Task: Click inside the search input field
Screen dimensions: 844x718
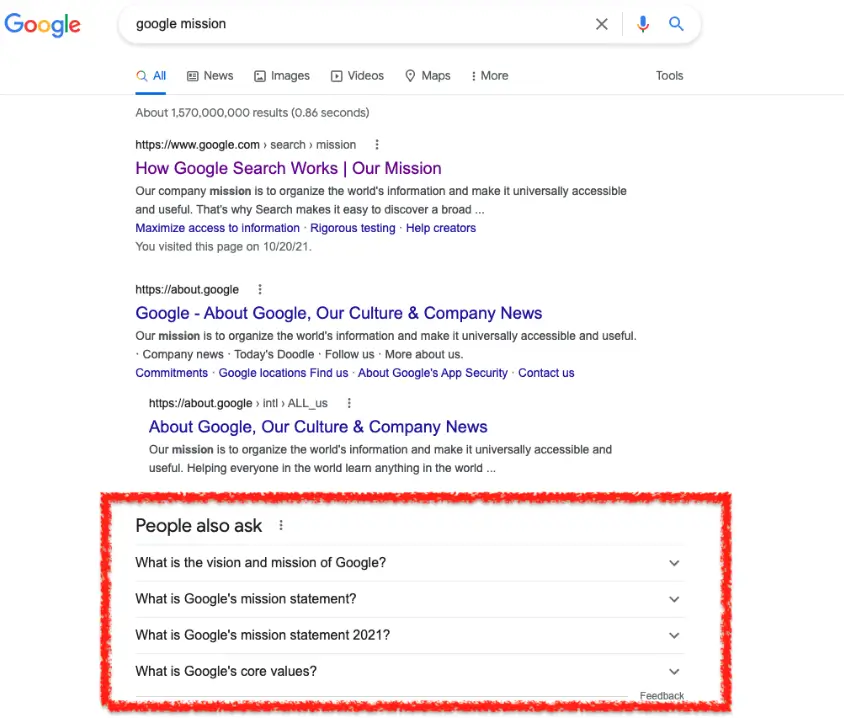Action: pyautogui.click(x=300, y=24)
